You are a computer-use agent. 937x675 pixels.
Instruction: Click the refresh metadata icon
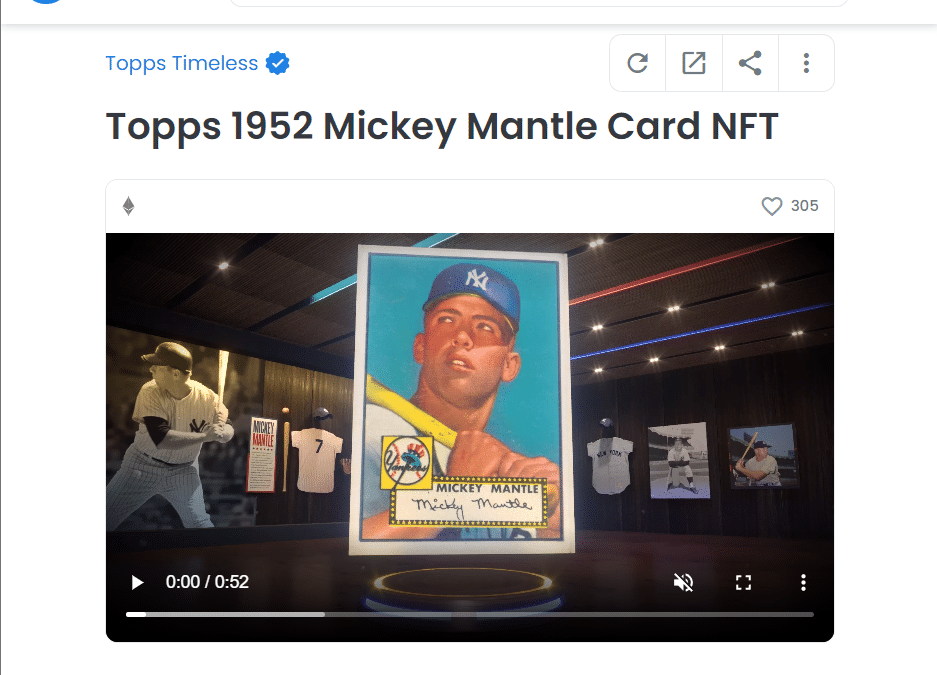(x=638, y=63)
